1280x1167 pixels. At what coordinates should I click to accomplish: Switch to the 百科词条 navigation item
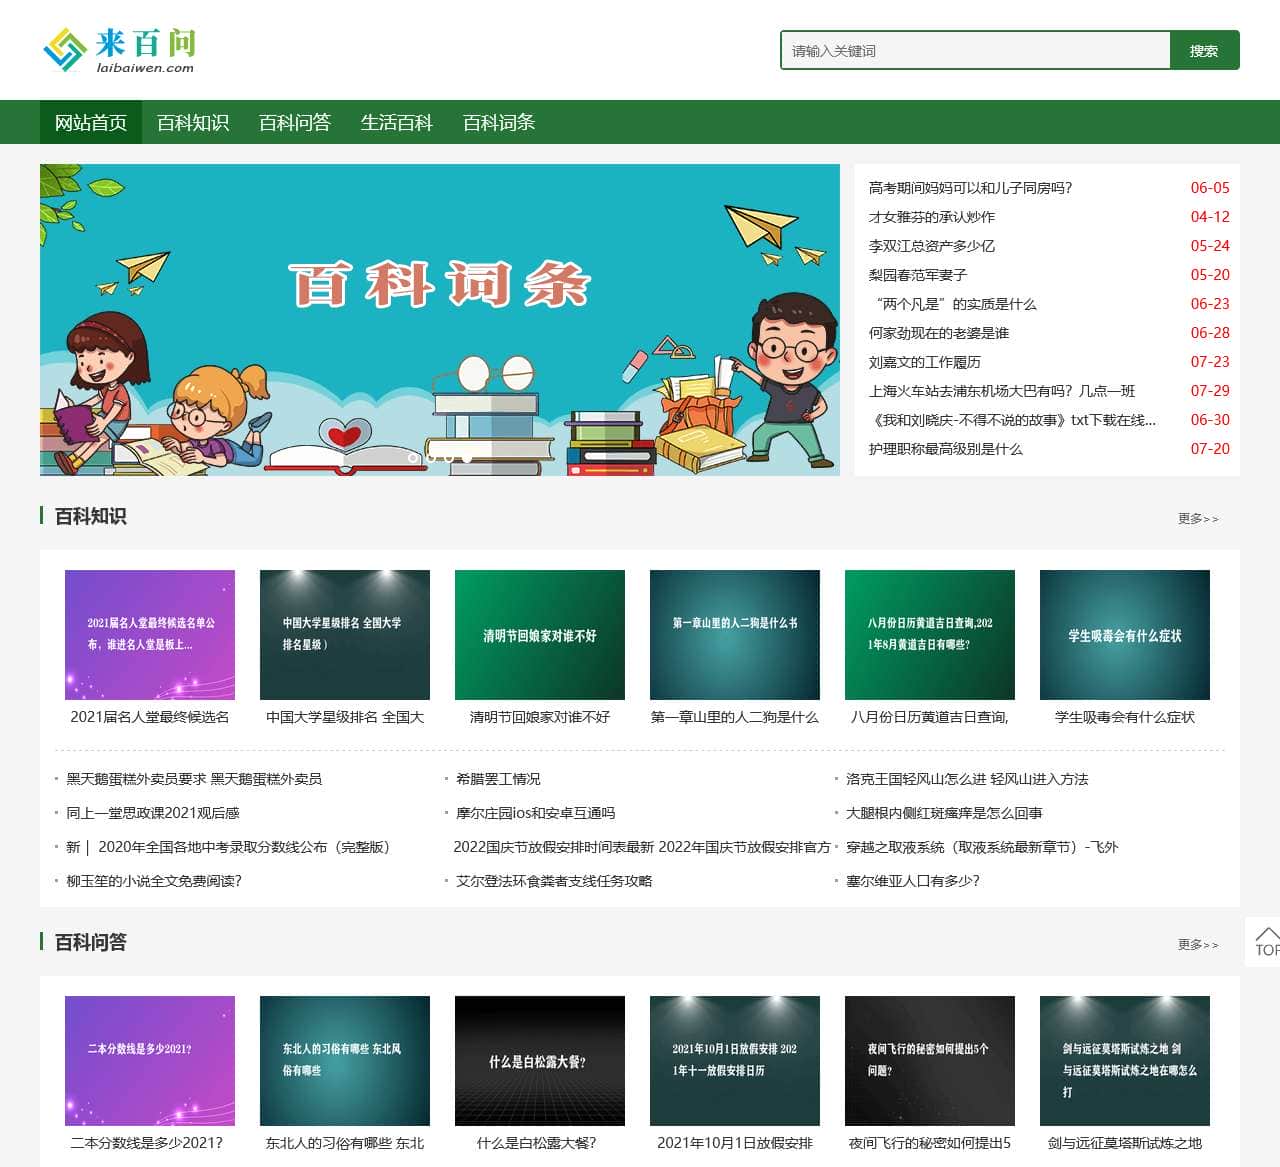coord(499,123)
